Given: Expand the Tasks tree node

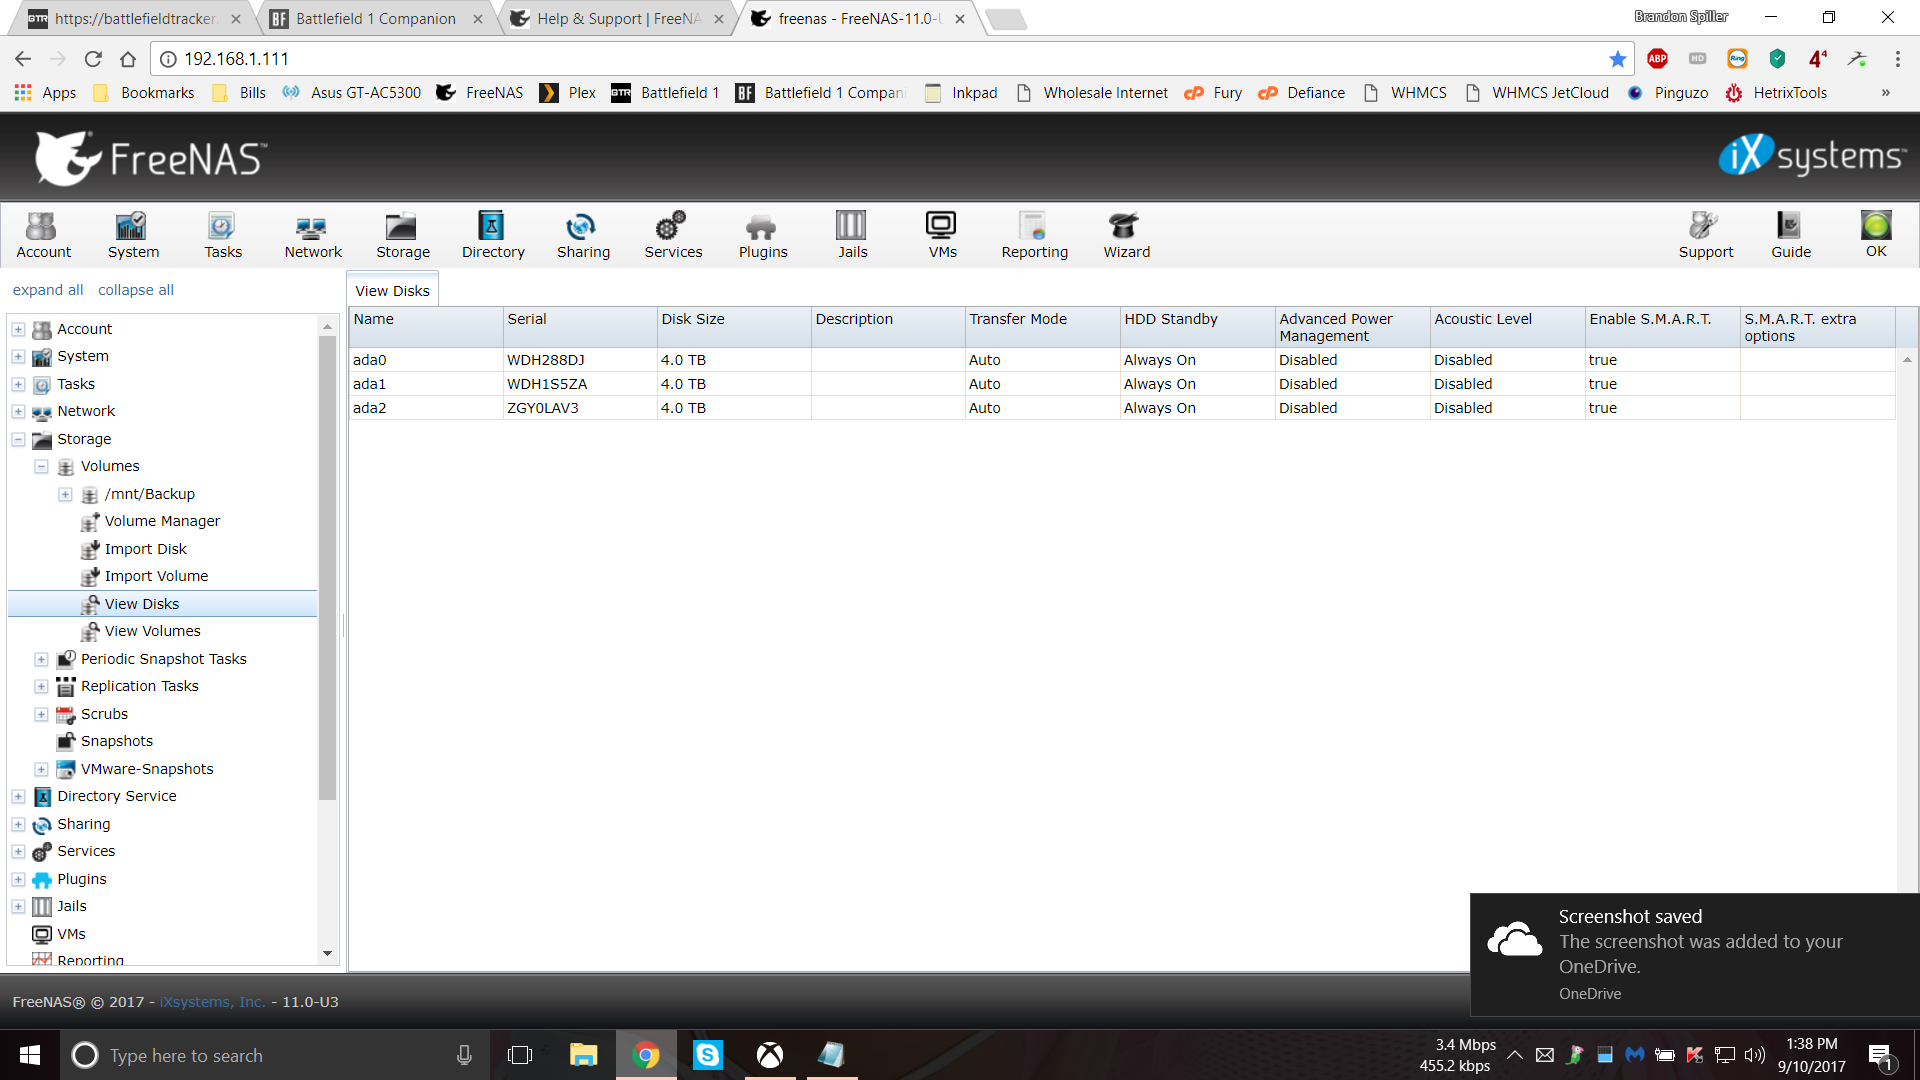Looking at the screenshot, I should 18,384.
